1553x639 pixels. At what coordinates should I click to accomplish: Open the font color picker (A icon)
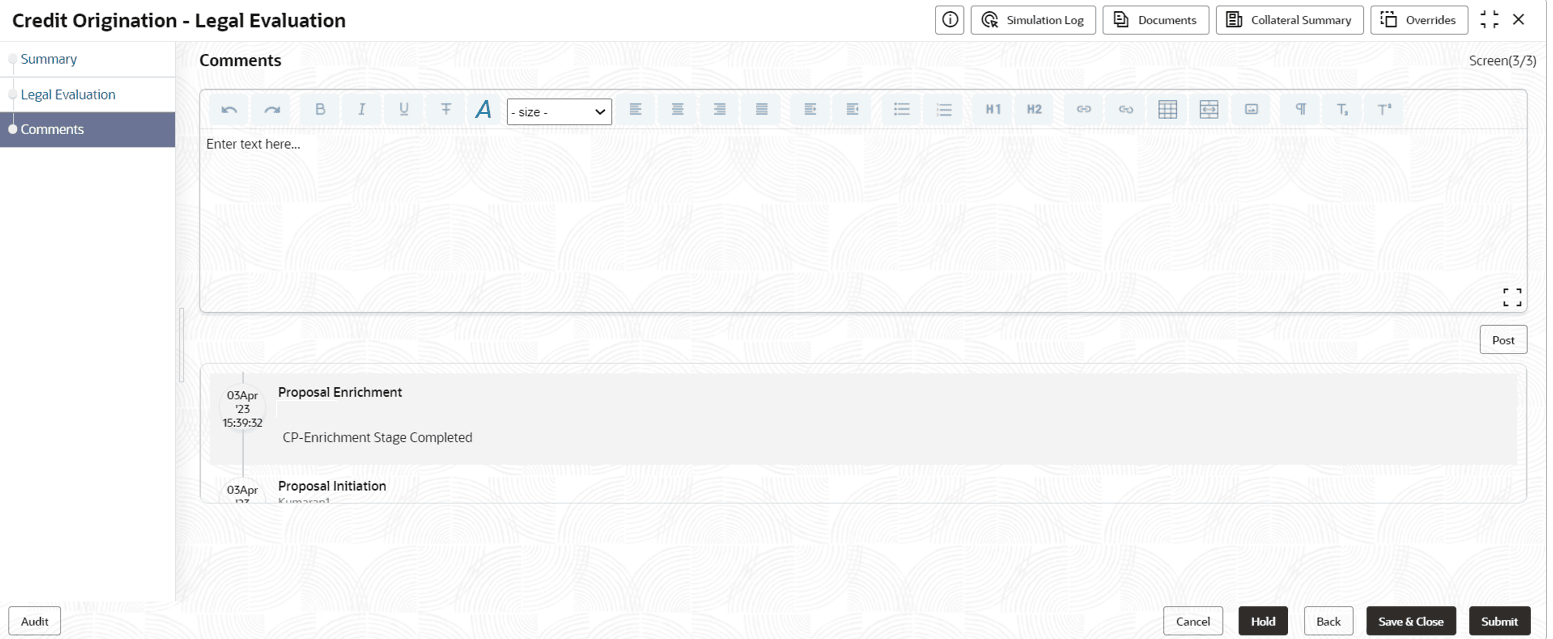pyautogui.click(x=483, y=110)
